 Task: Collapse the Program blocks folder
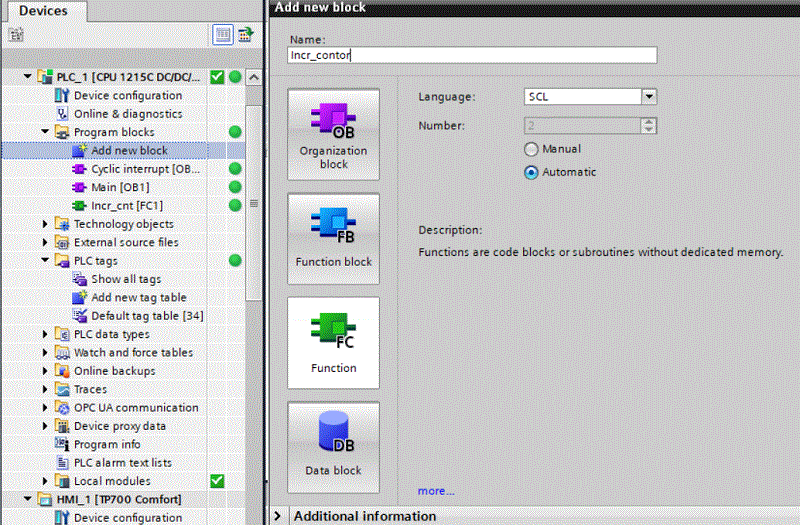pos(46,132)
